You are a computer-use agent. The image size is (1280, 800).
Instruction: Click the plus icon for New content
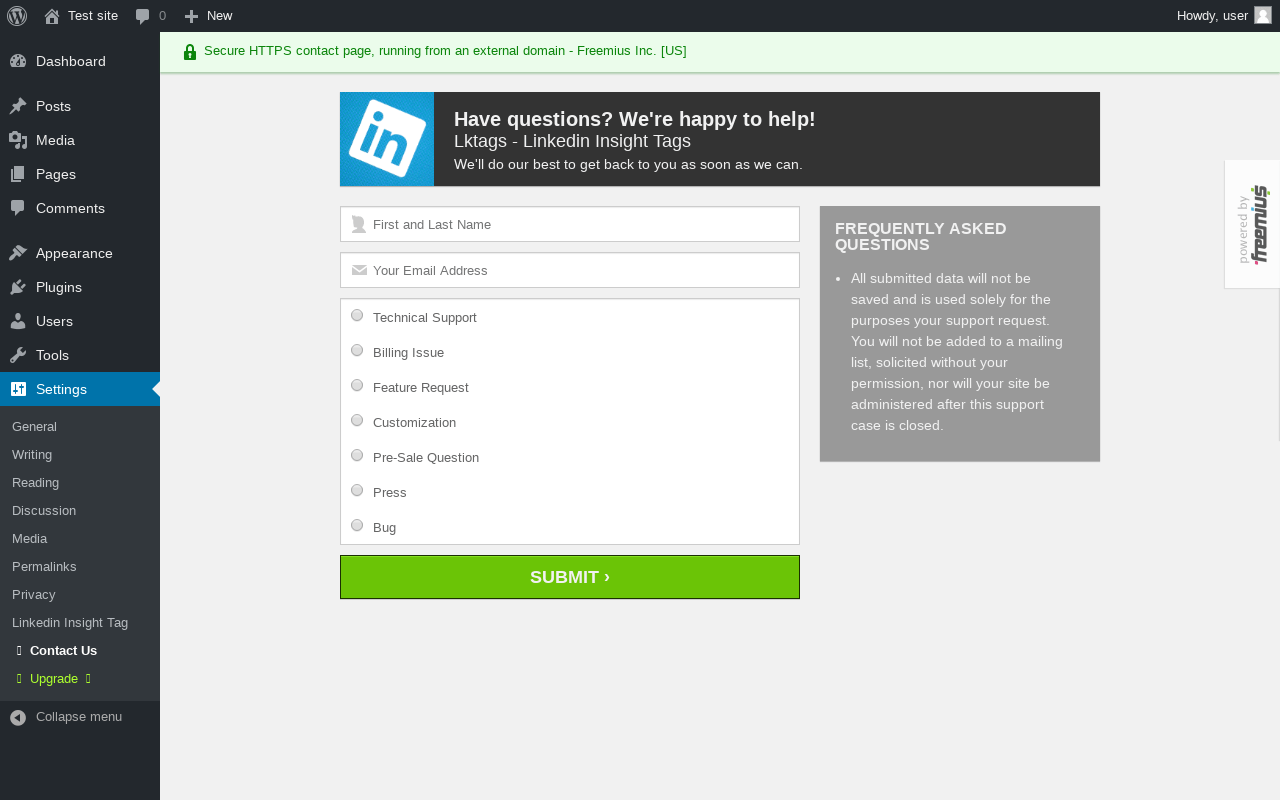tap(191, 16)
